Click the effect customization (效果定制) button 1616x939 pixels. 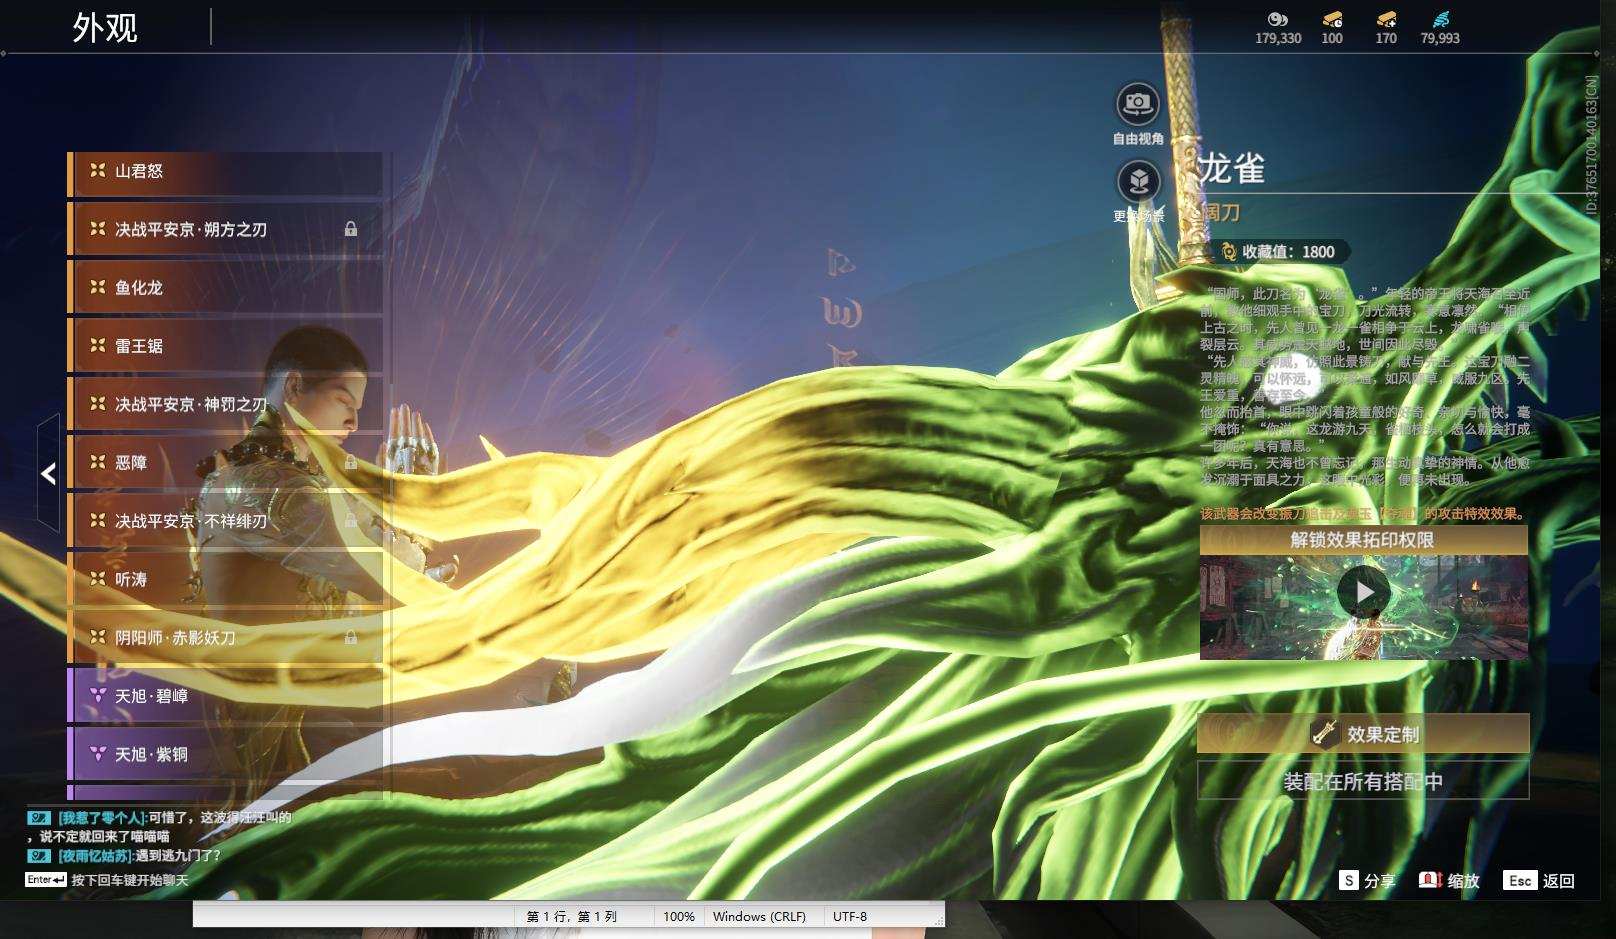pyautogui.click(x=1363, y=734)
